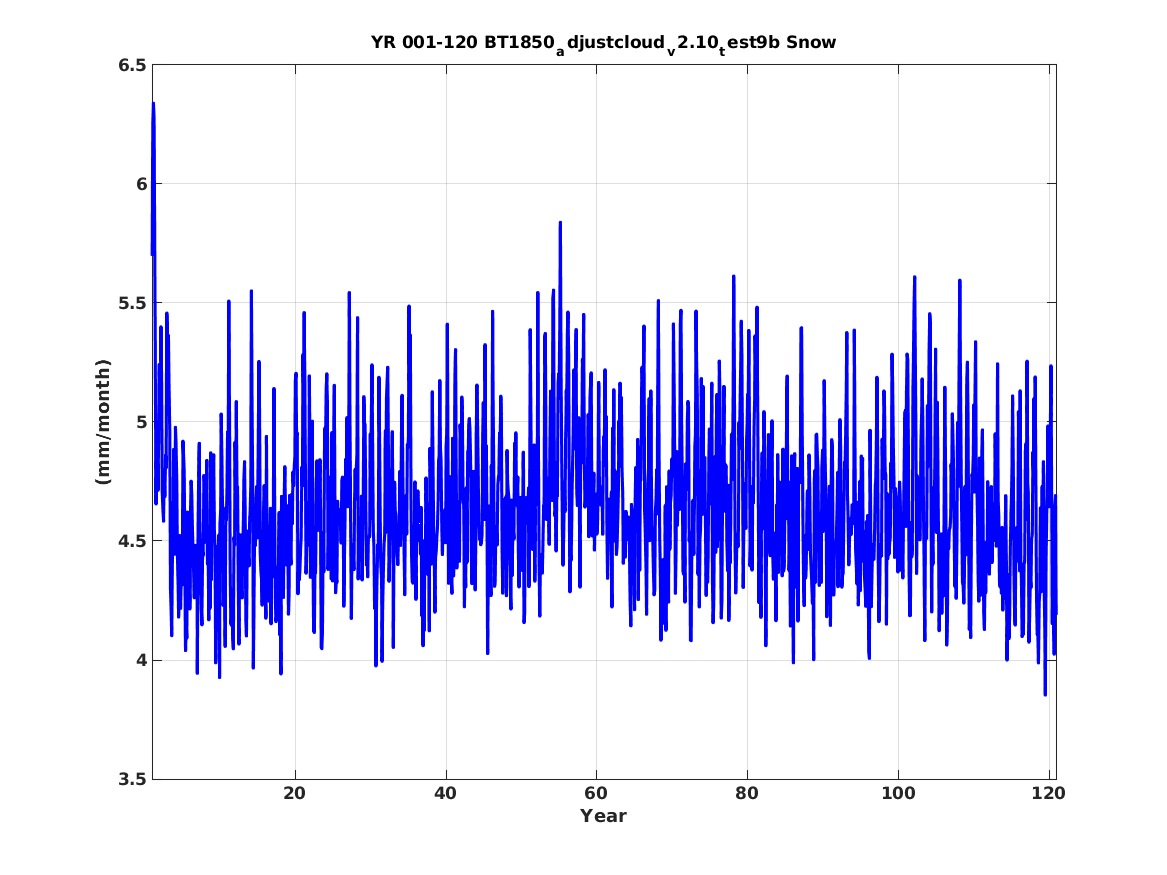Click the x-axis tick label '120'
Screen dimensions: 1167x875
click(x=1049, y=794)
